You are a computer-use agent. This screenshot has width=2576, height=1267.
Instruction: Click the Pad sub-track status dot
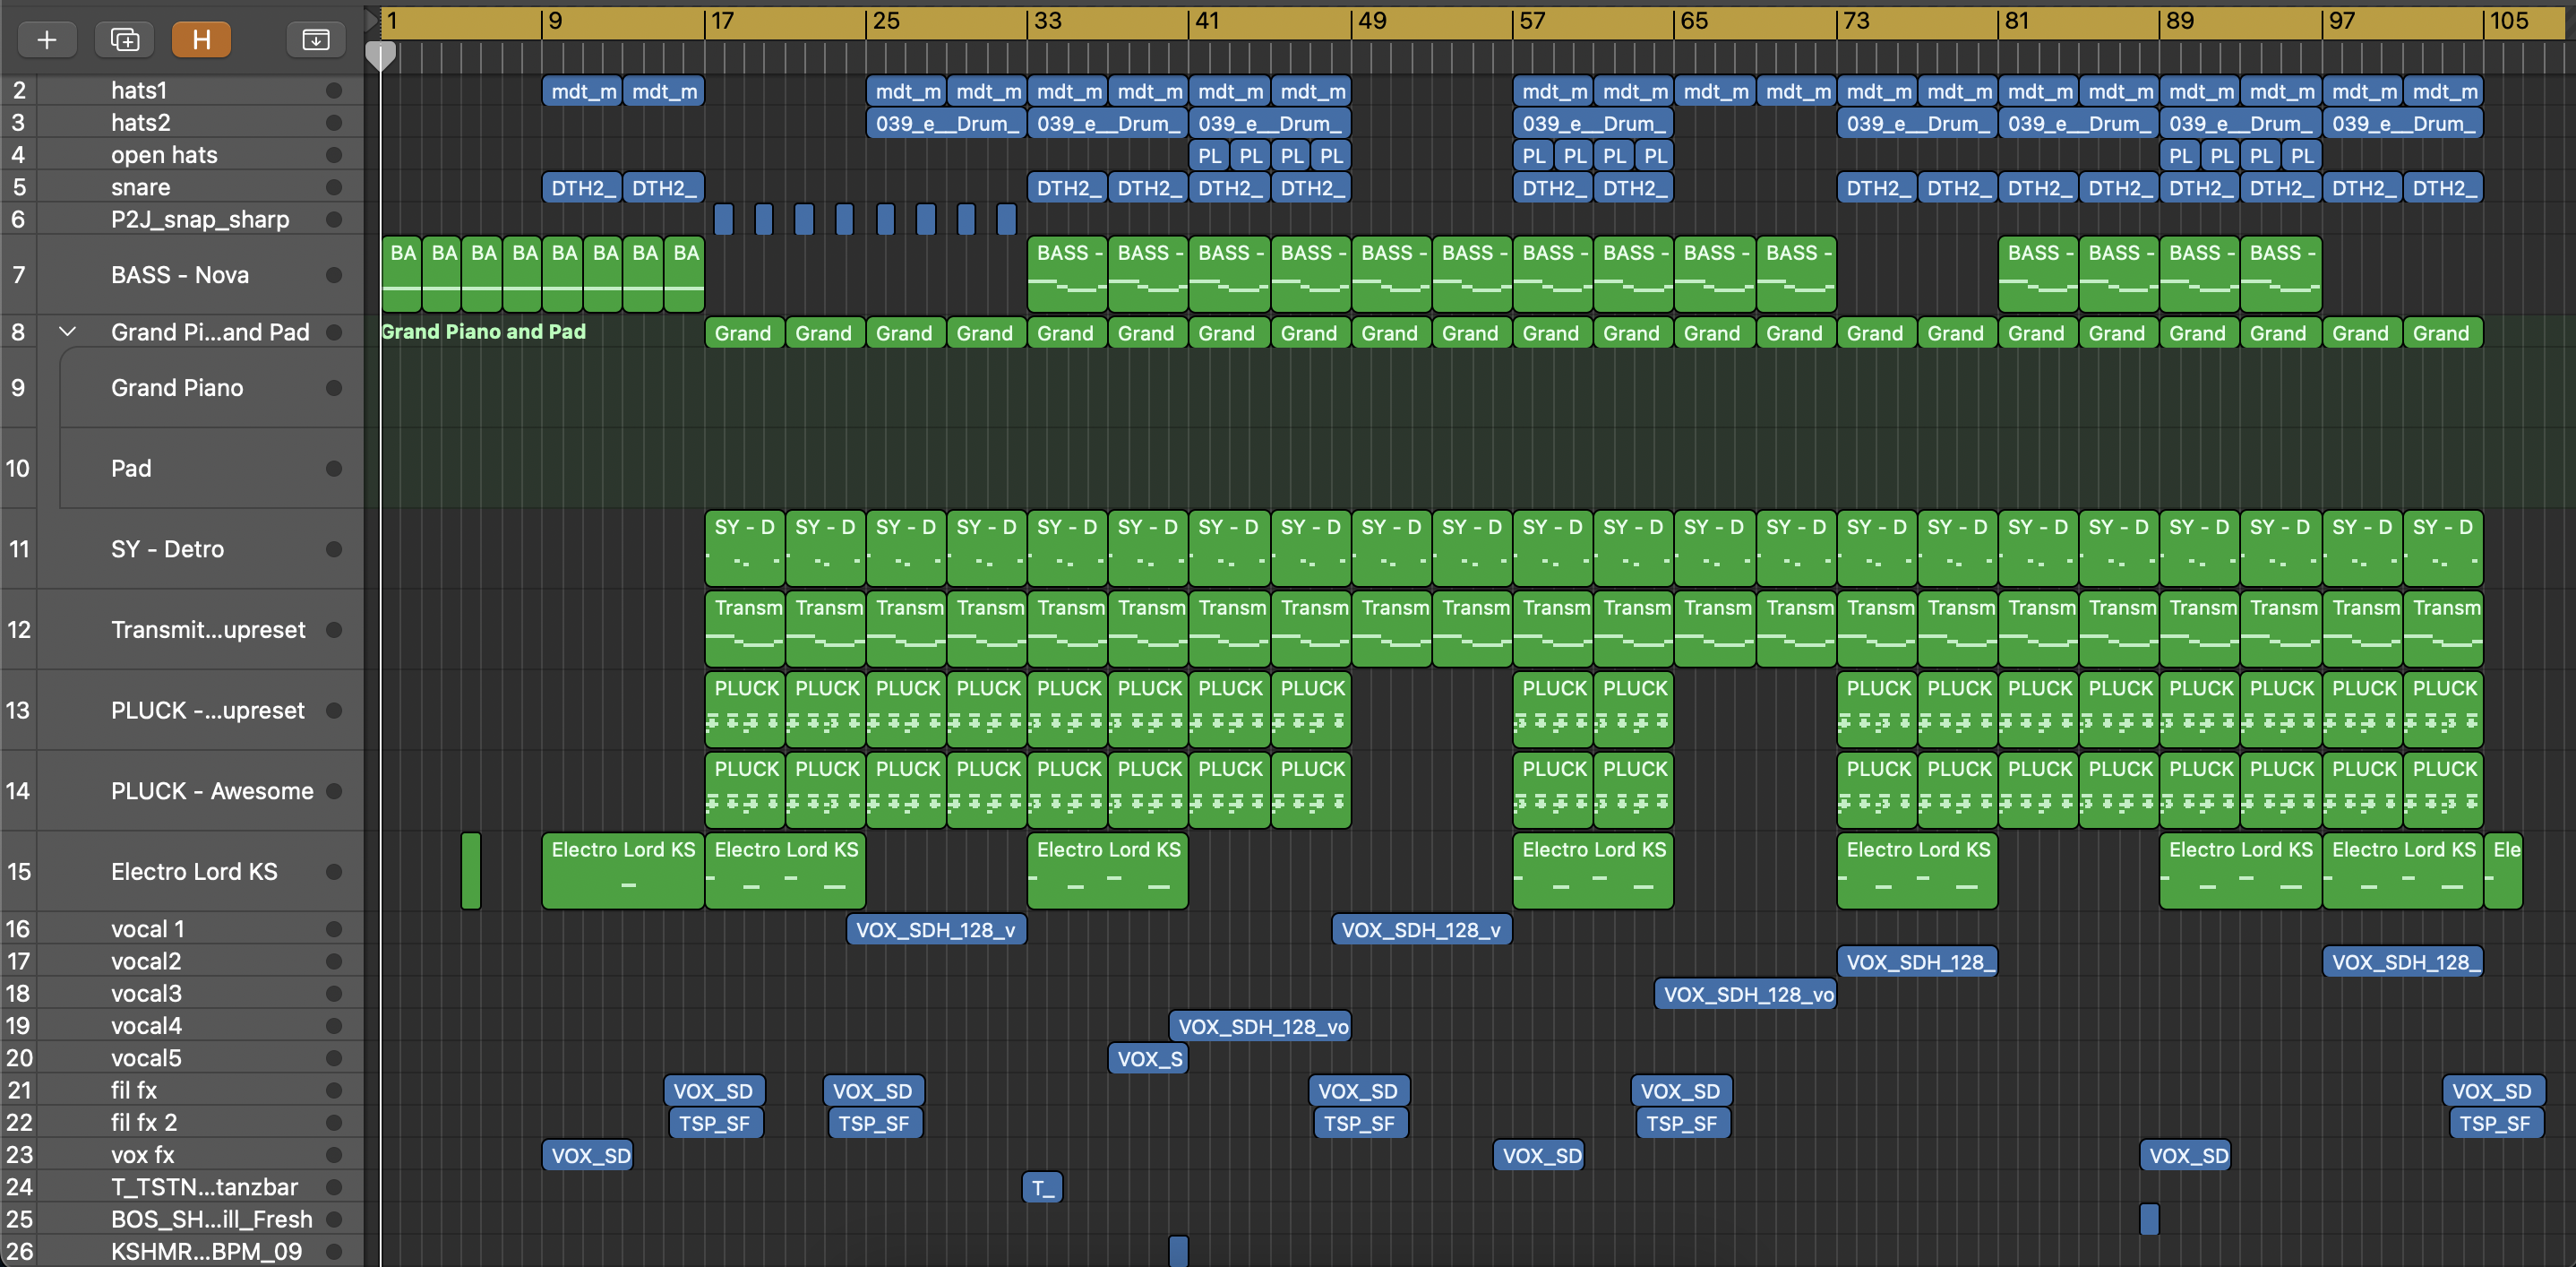pyautogui.click(x=334, y=469)
